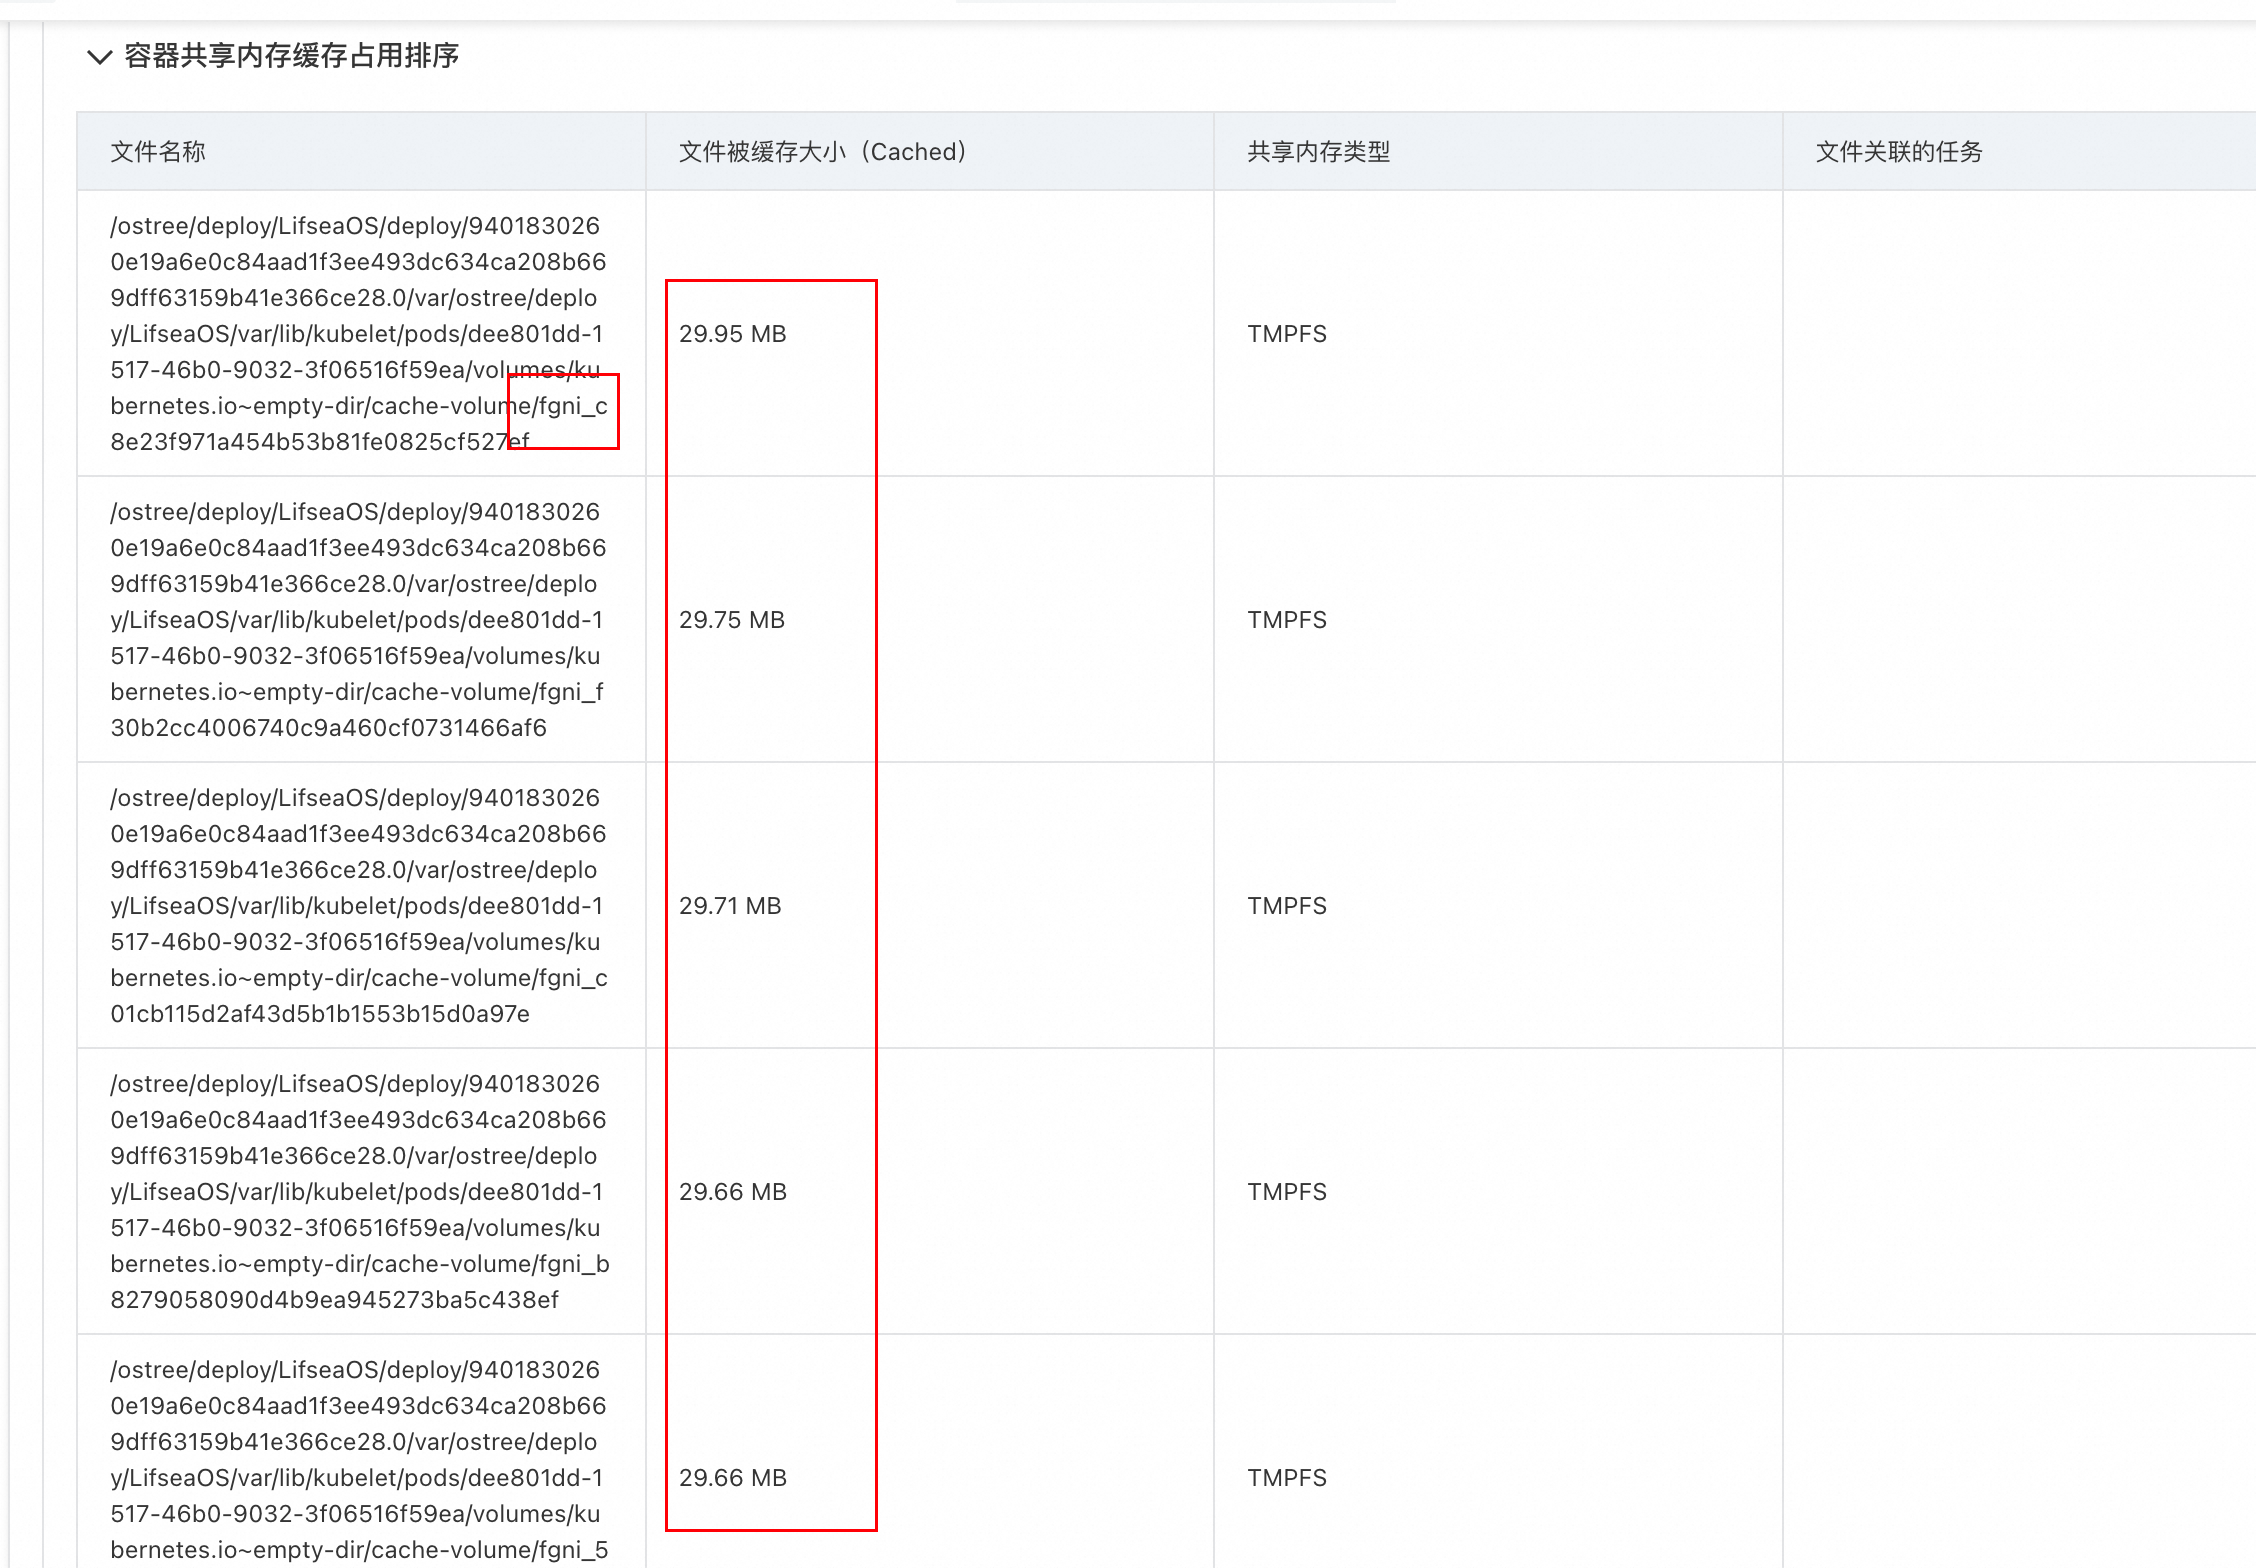This screenshot has width=2256, height=1568.
Task: Click the 共享内存类型 column header
Action: (x=1318, y=152)
